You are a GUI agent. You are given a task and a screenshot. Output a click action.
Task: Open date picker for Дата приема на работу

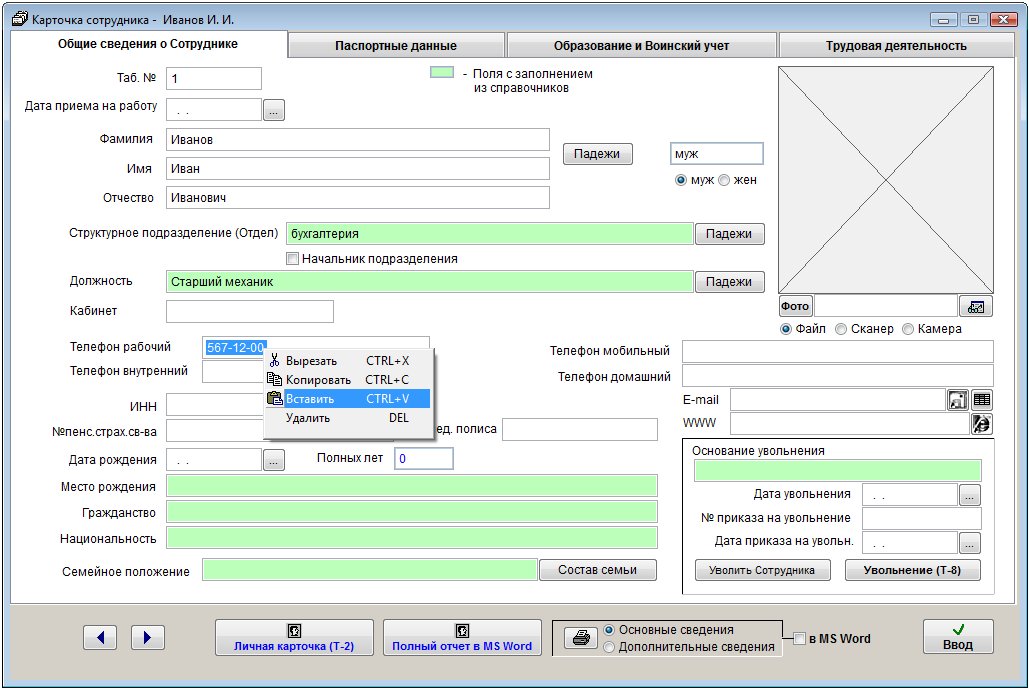(274, 110)
